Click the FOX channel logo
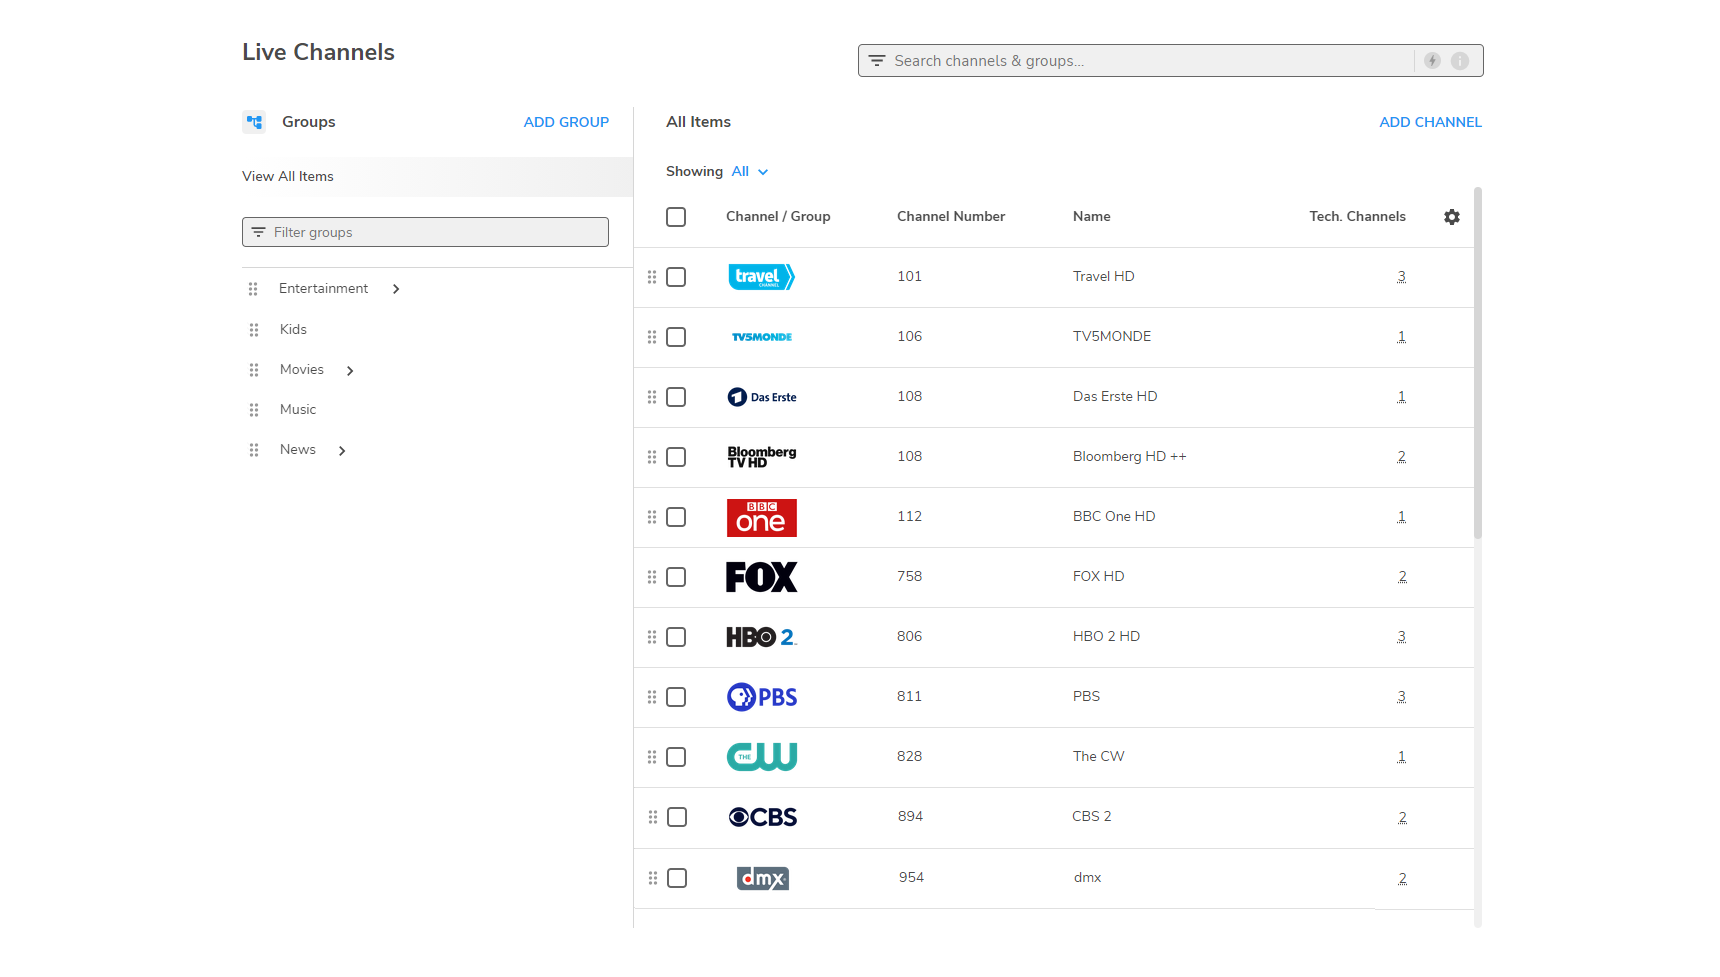Viewport: 1720px width, 977px height. 761,577
